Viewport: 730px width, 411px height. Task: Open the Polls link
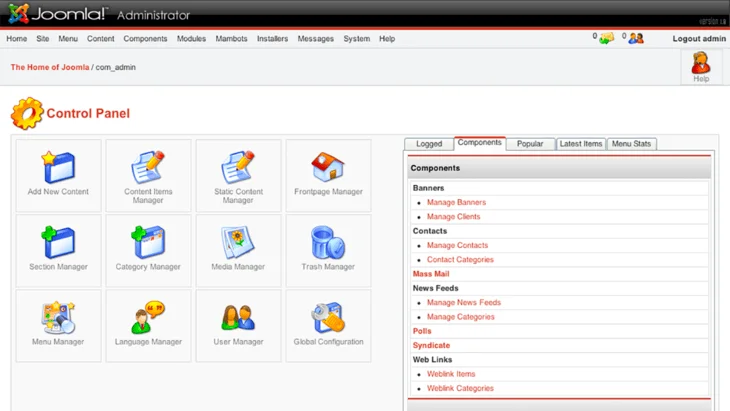pyautogui.click(x=422, y=331)
